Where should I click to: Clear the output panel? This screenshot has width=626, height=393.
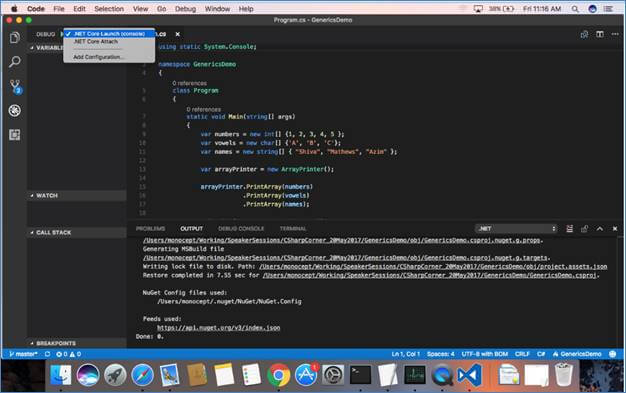[569, 228]
